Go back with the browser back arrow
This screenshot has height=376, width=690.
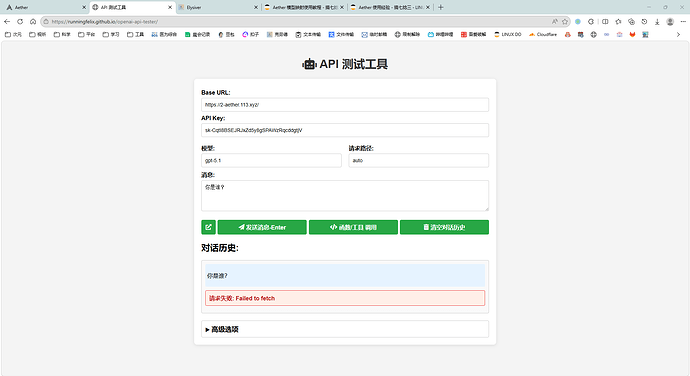click(x=7, y=22)
